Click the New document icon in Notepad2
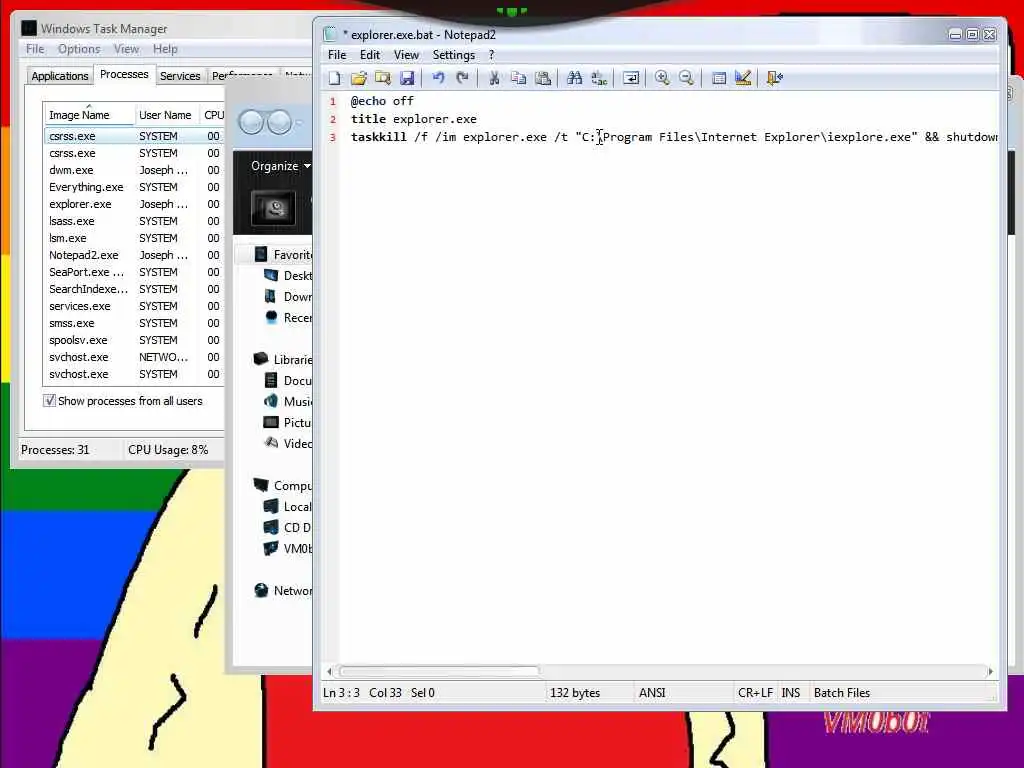The height and width of the screenshot is (768, 1024). tap(335, 78)
